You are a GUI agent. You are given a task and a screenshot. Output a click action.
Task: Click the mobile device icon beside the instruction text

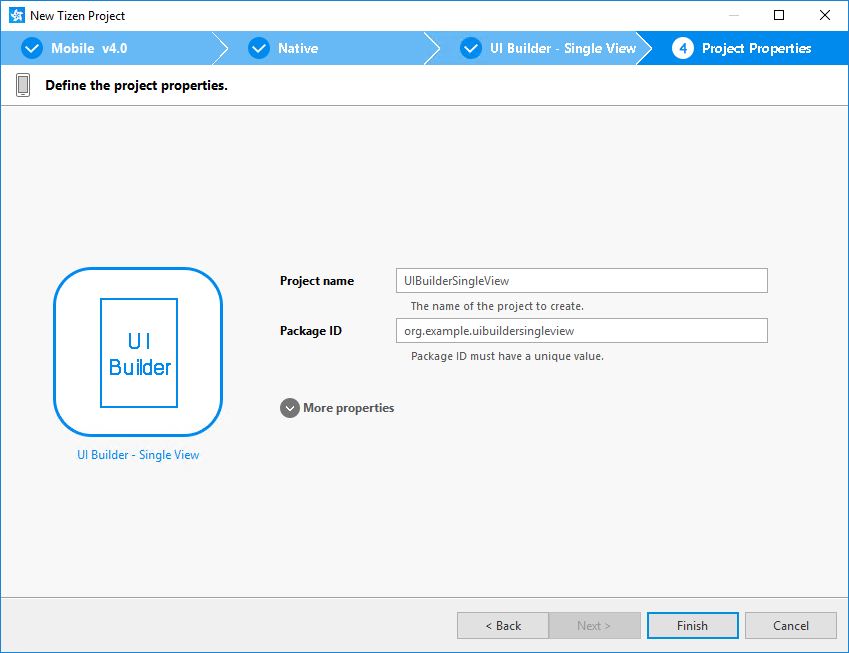22,85
